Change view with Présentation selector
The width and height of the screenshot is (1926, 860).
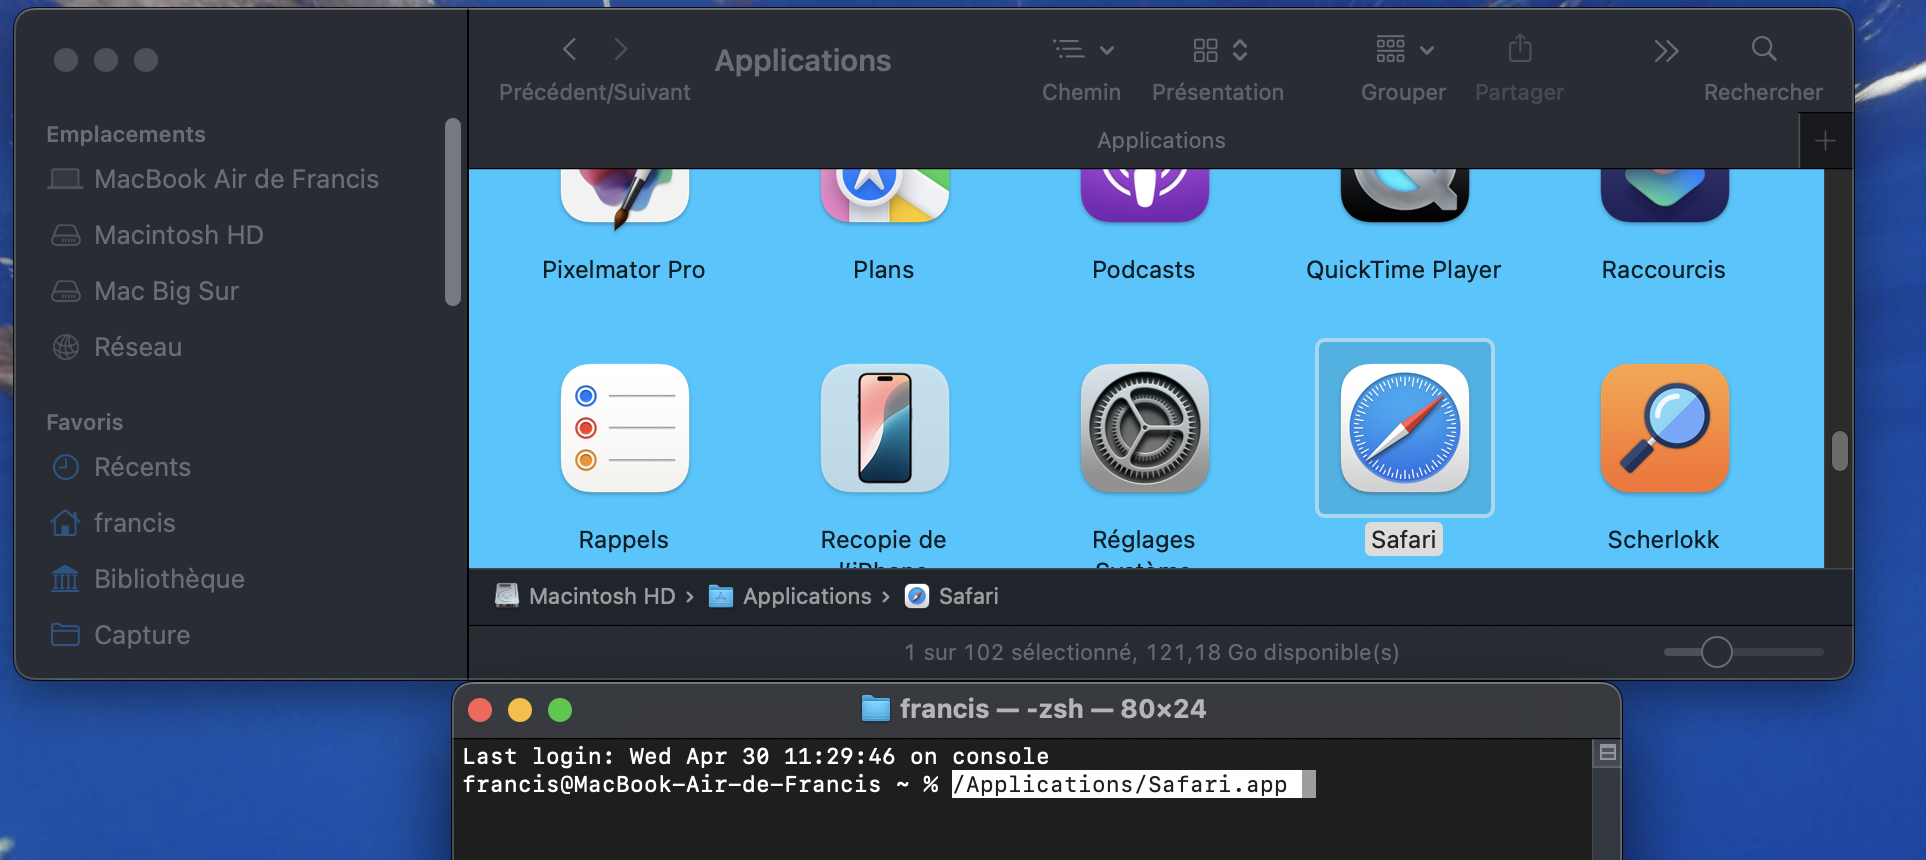[1219, 49]
